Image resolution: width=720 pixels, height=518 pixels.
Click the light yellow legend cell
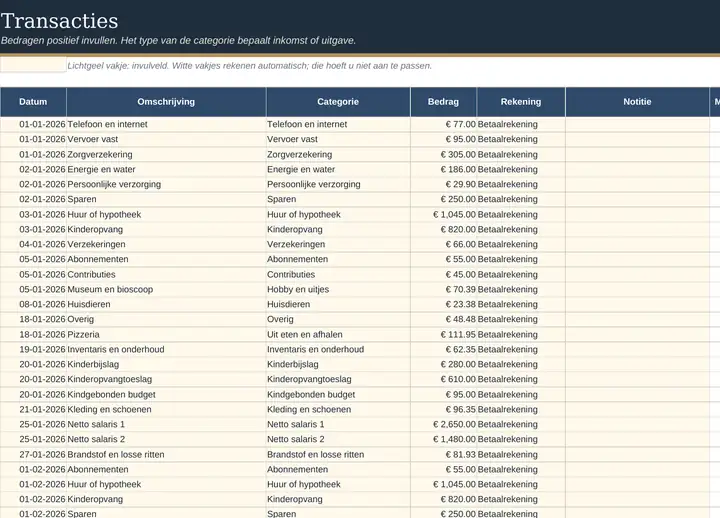(x=33, y=65)
